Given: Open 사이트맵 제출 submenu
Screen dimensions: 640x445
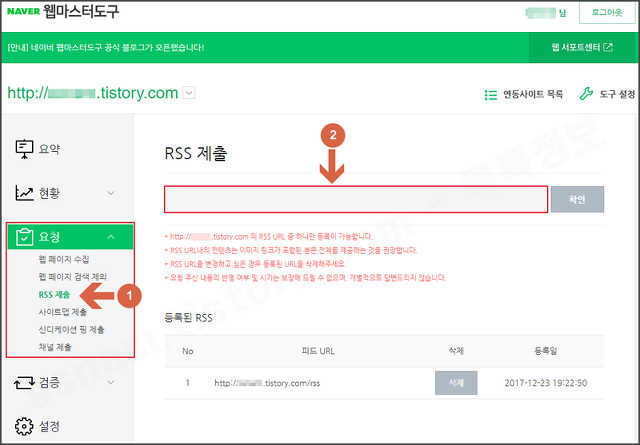Looking at the screenshot, I should pos(62,312).
